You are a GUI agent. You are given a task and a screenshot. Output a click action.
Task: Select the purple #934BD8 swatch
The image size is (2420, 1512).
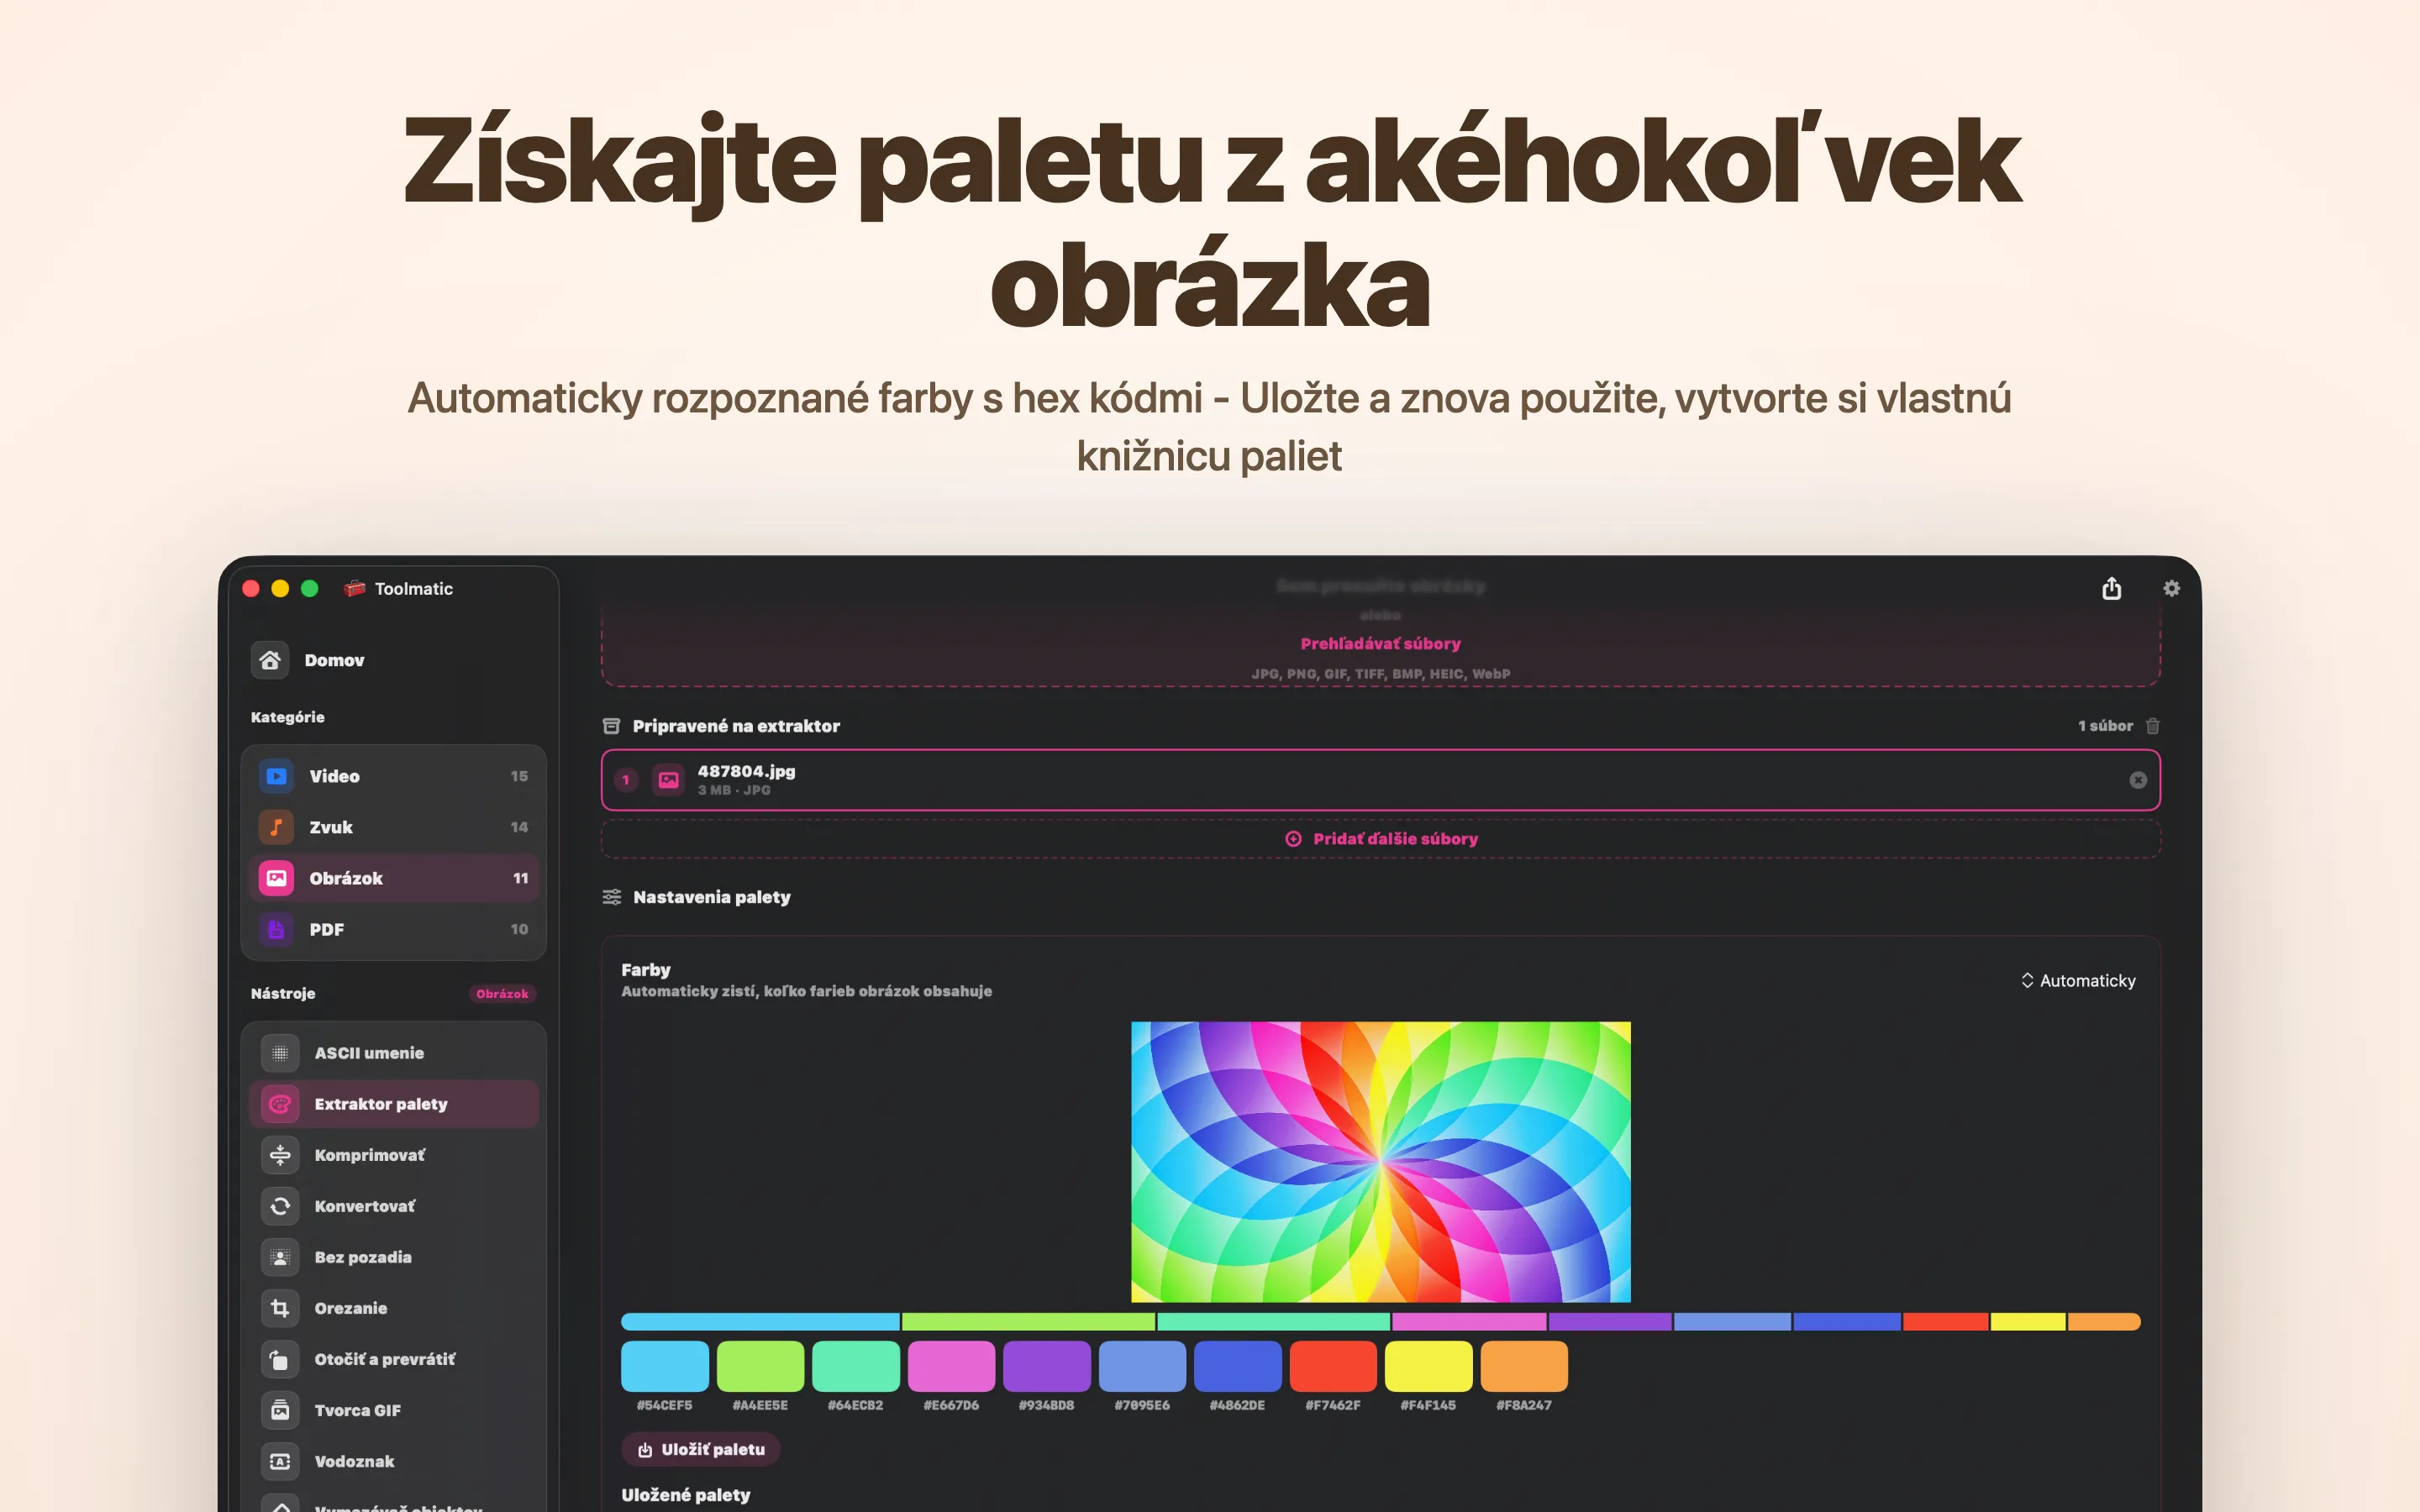point(1047,1366)
